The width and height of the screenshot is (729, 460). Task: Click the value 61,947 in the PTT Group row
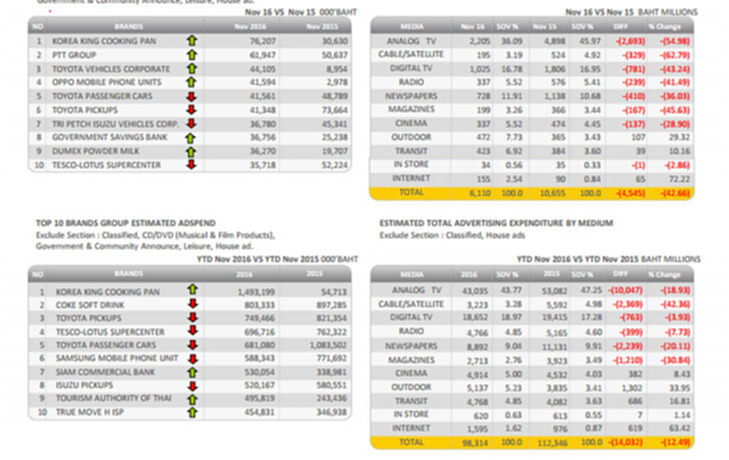263,55
